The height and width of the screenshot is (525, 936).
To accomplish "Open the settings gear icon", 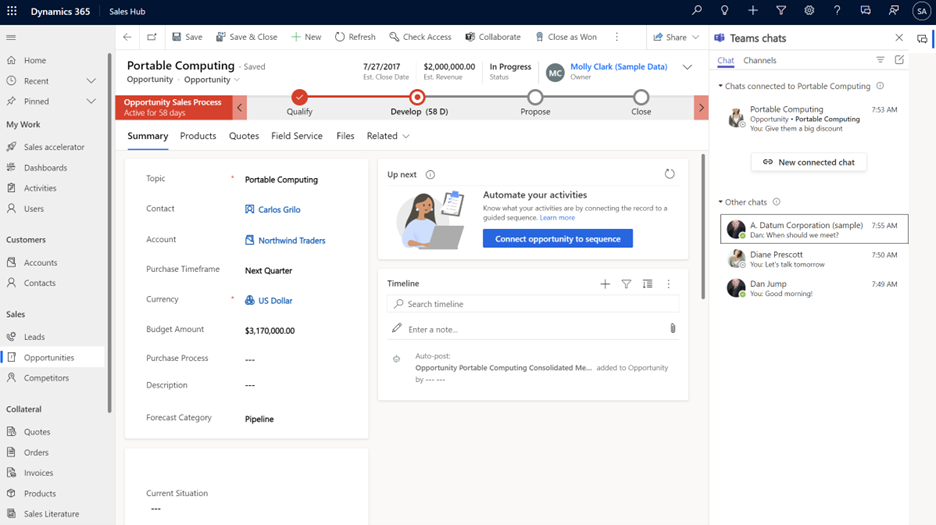I will click(809, 10).
